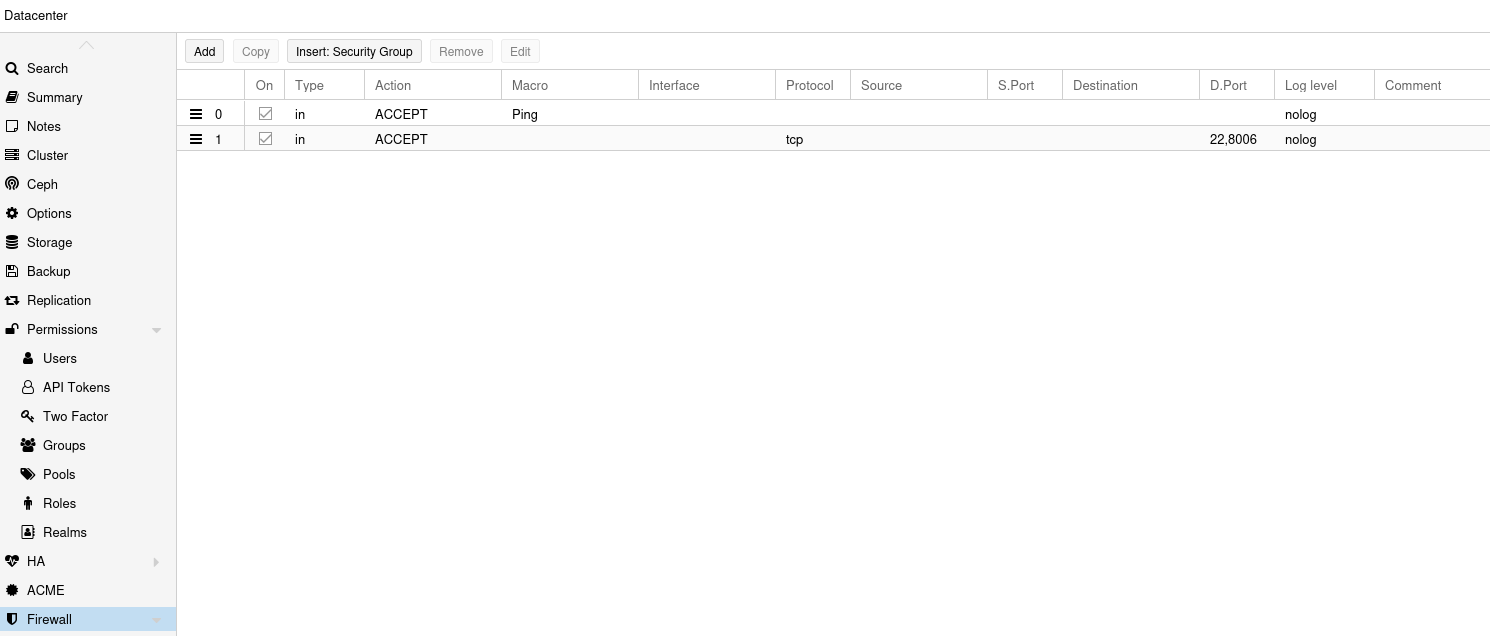Open the Realms menu entry
The height and width of the screenshot is (636, 1490).
[x=64, y=532]
